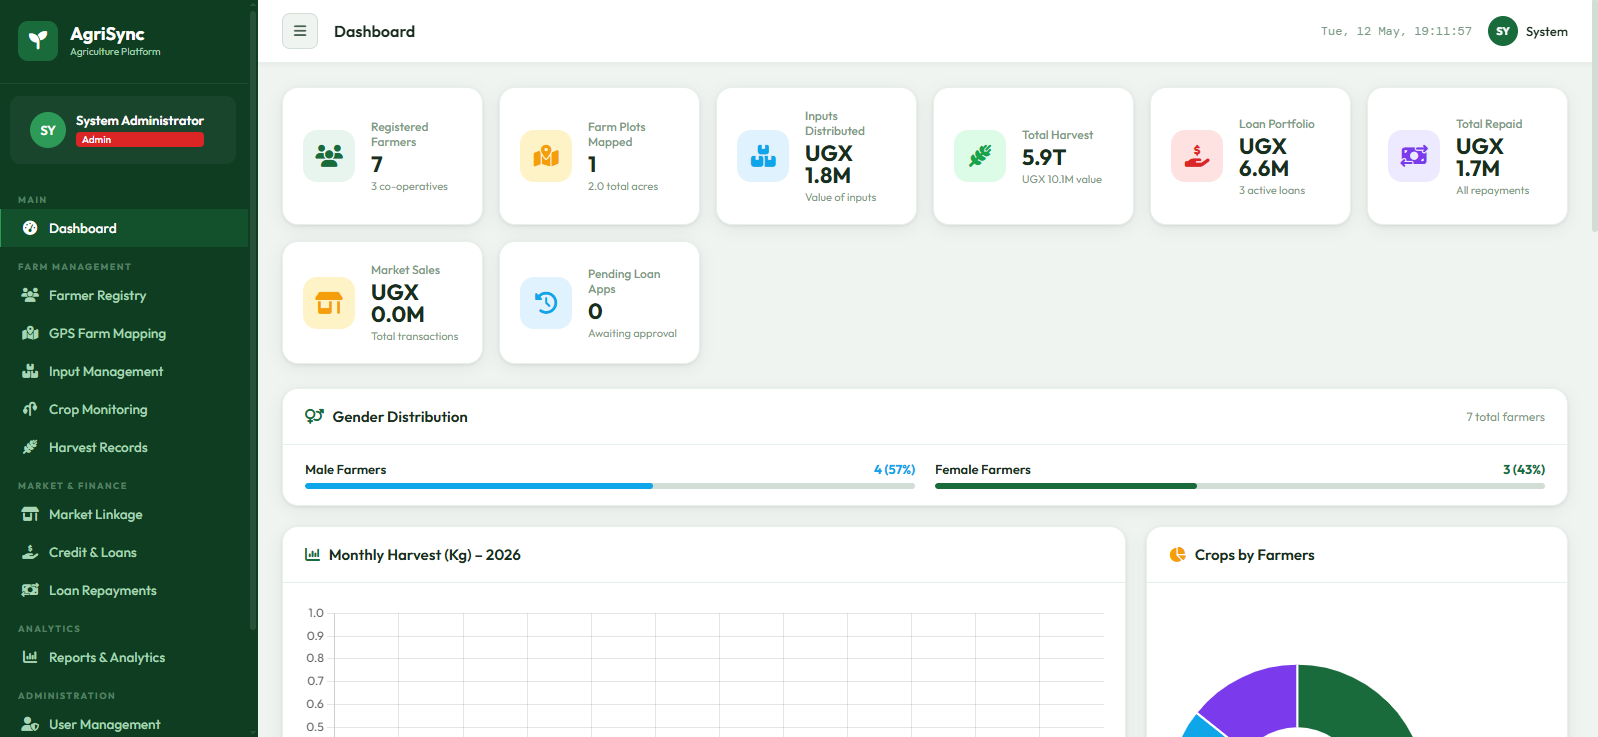Click the Inputs Distributed blue boxes icon

(763, 156)
